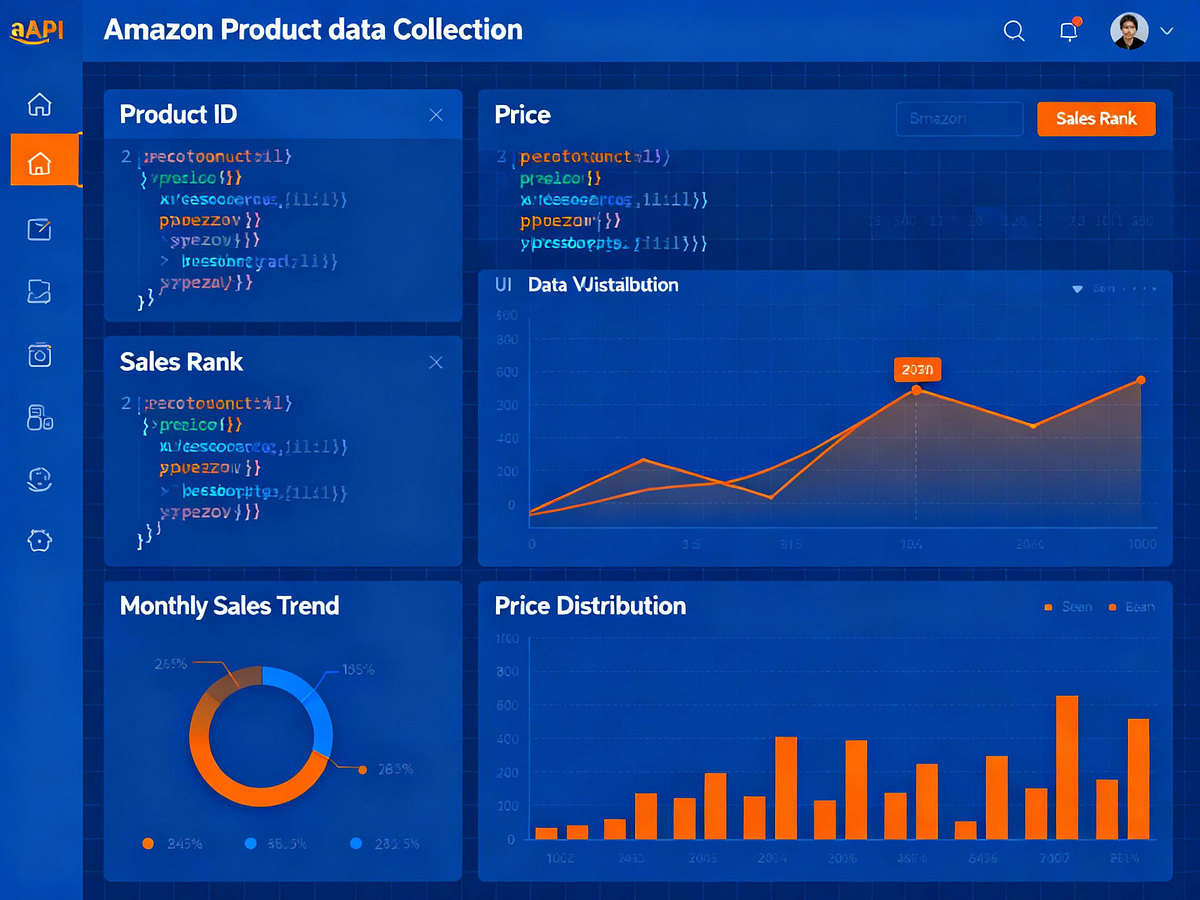Expand the user profile chevron in top bar
The width and height of the screenshot is (1200, 900).
point(1167,31)
